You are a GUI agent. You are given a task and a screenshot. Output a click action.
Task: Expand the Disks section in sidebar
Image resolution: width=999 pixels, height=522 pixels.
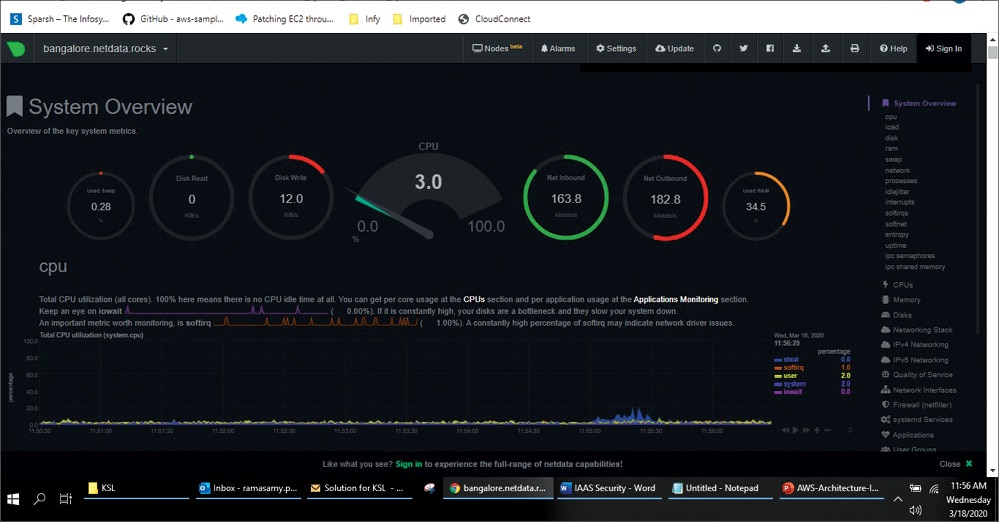[902, 315]
